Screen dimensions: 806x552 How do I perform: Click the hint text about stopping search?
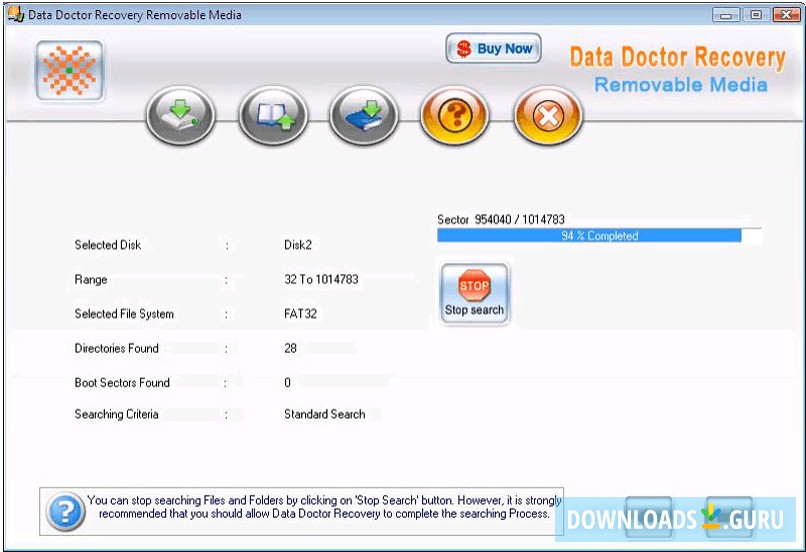(x=324, y=507)
